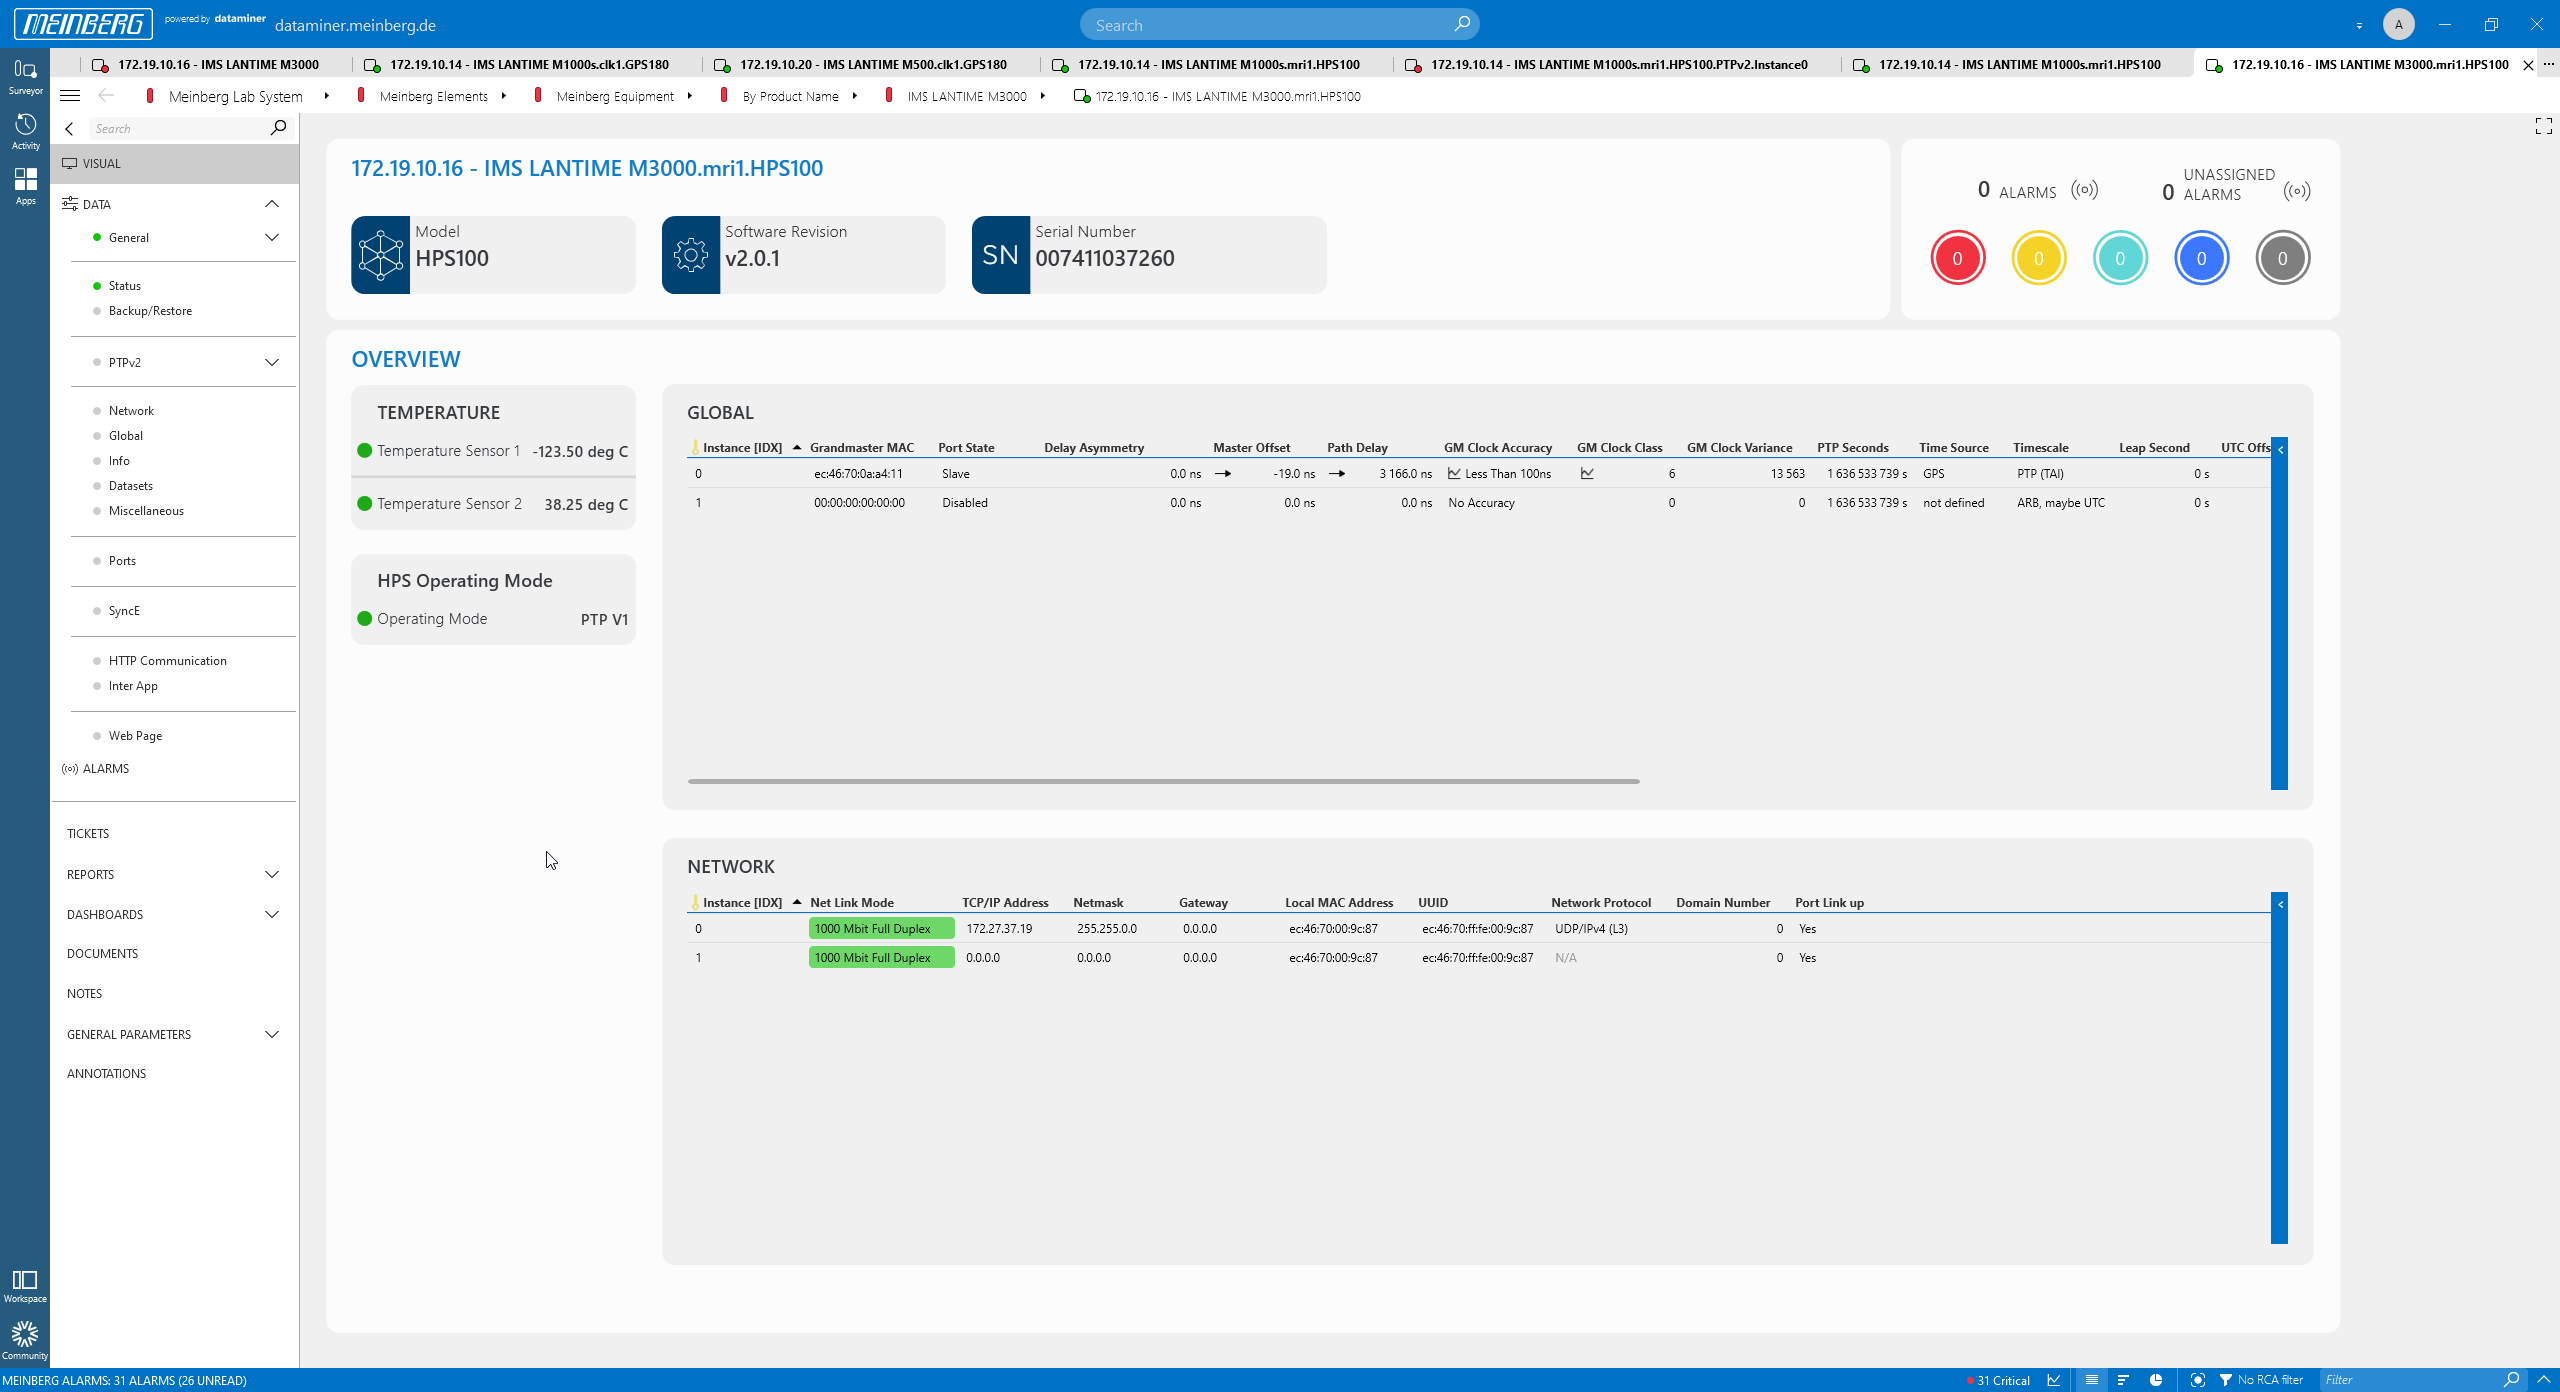Select the sorted bars view icon in status bar
Image resolution: width=2560 pixels, height=1392 pixels.
[2123, 1380]
